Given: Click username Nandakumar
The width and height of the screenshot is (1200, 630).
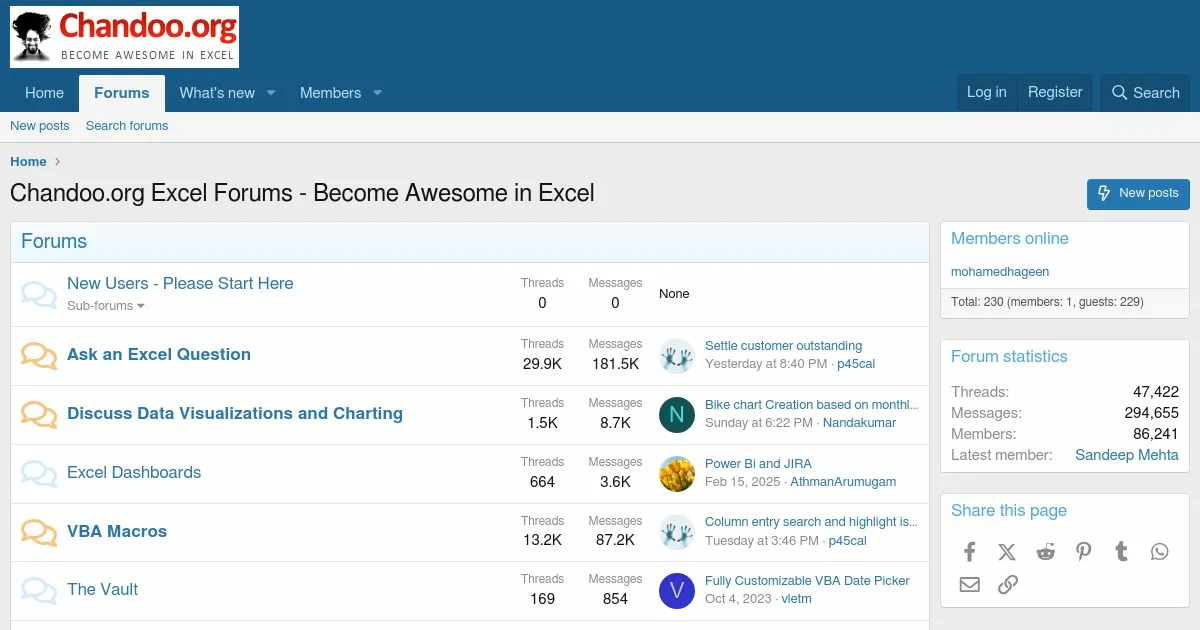Looking at the screenshot, I should point(859,423).
